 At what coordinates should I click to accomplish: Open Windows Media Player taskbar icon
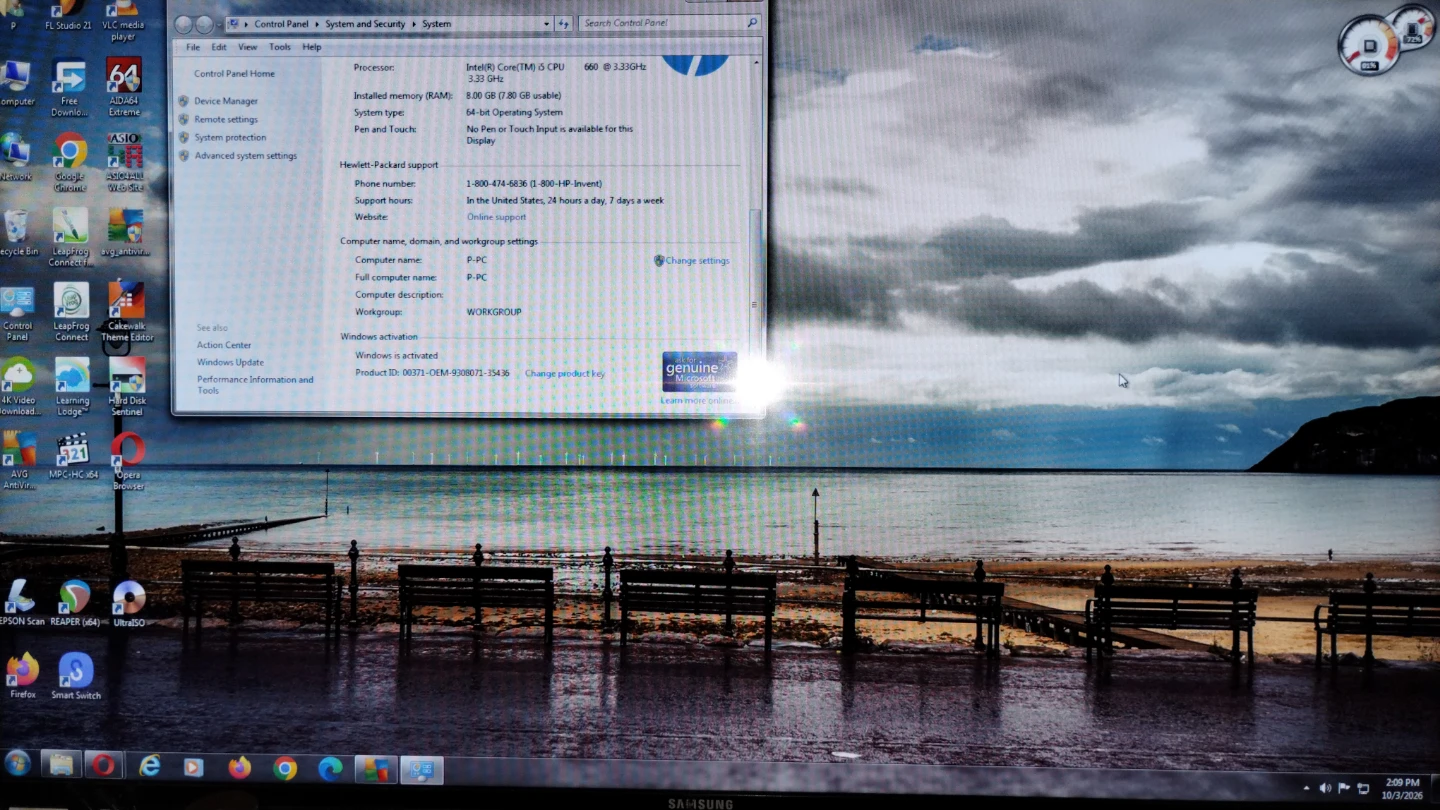coord(194,767)
